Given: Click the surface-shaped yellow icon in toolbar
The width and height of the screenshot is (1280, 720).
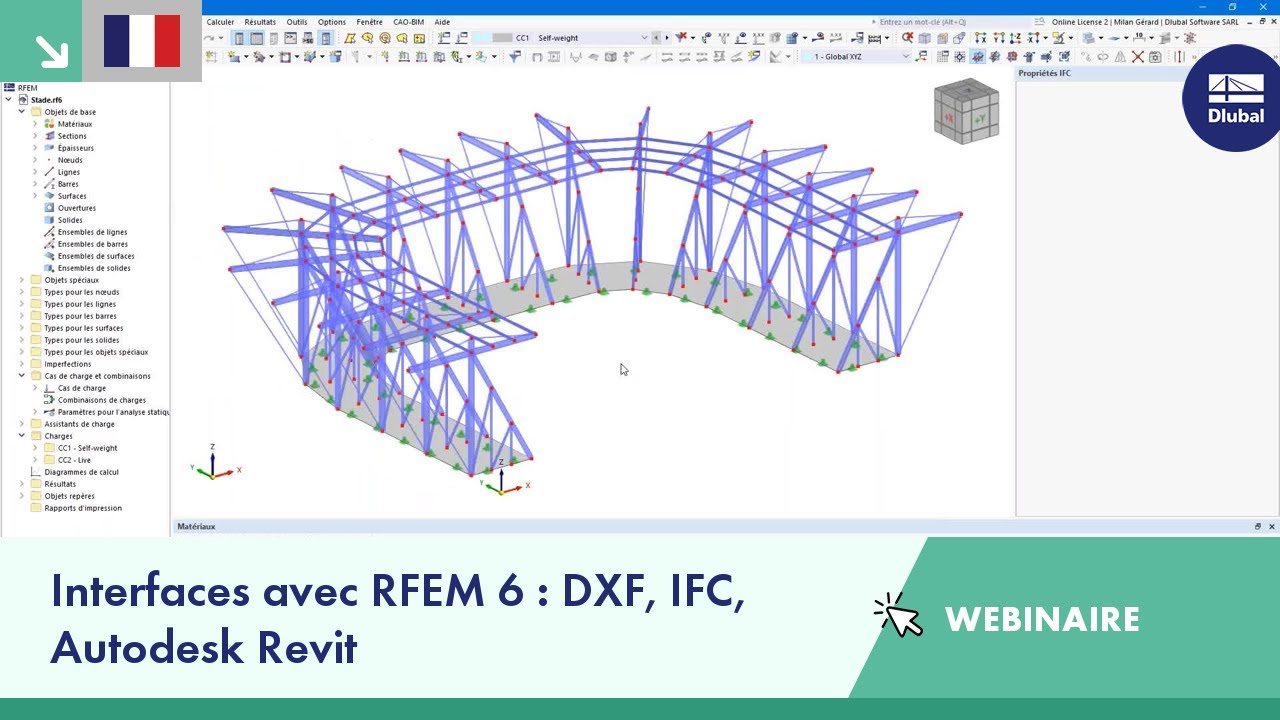Looking at the screenshot, I should click(350, 38).
